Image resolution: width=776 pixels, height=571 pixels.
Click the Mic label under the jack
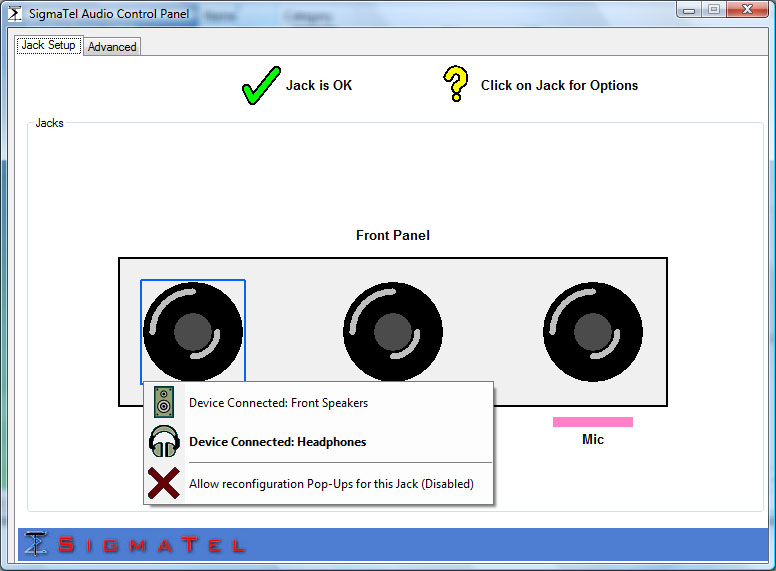point(592,439)
